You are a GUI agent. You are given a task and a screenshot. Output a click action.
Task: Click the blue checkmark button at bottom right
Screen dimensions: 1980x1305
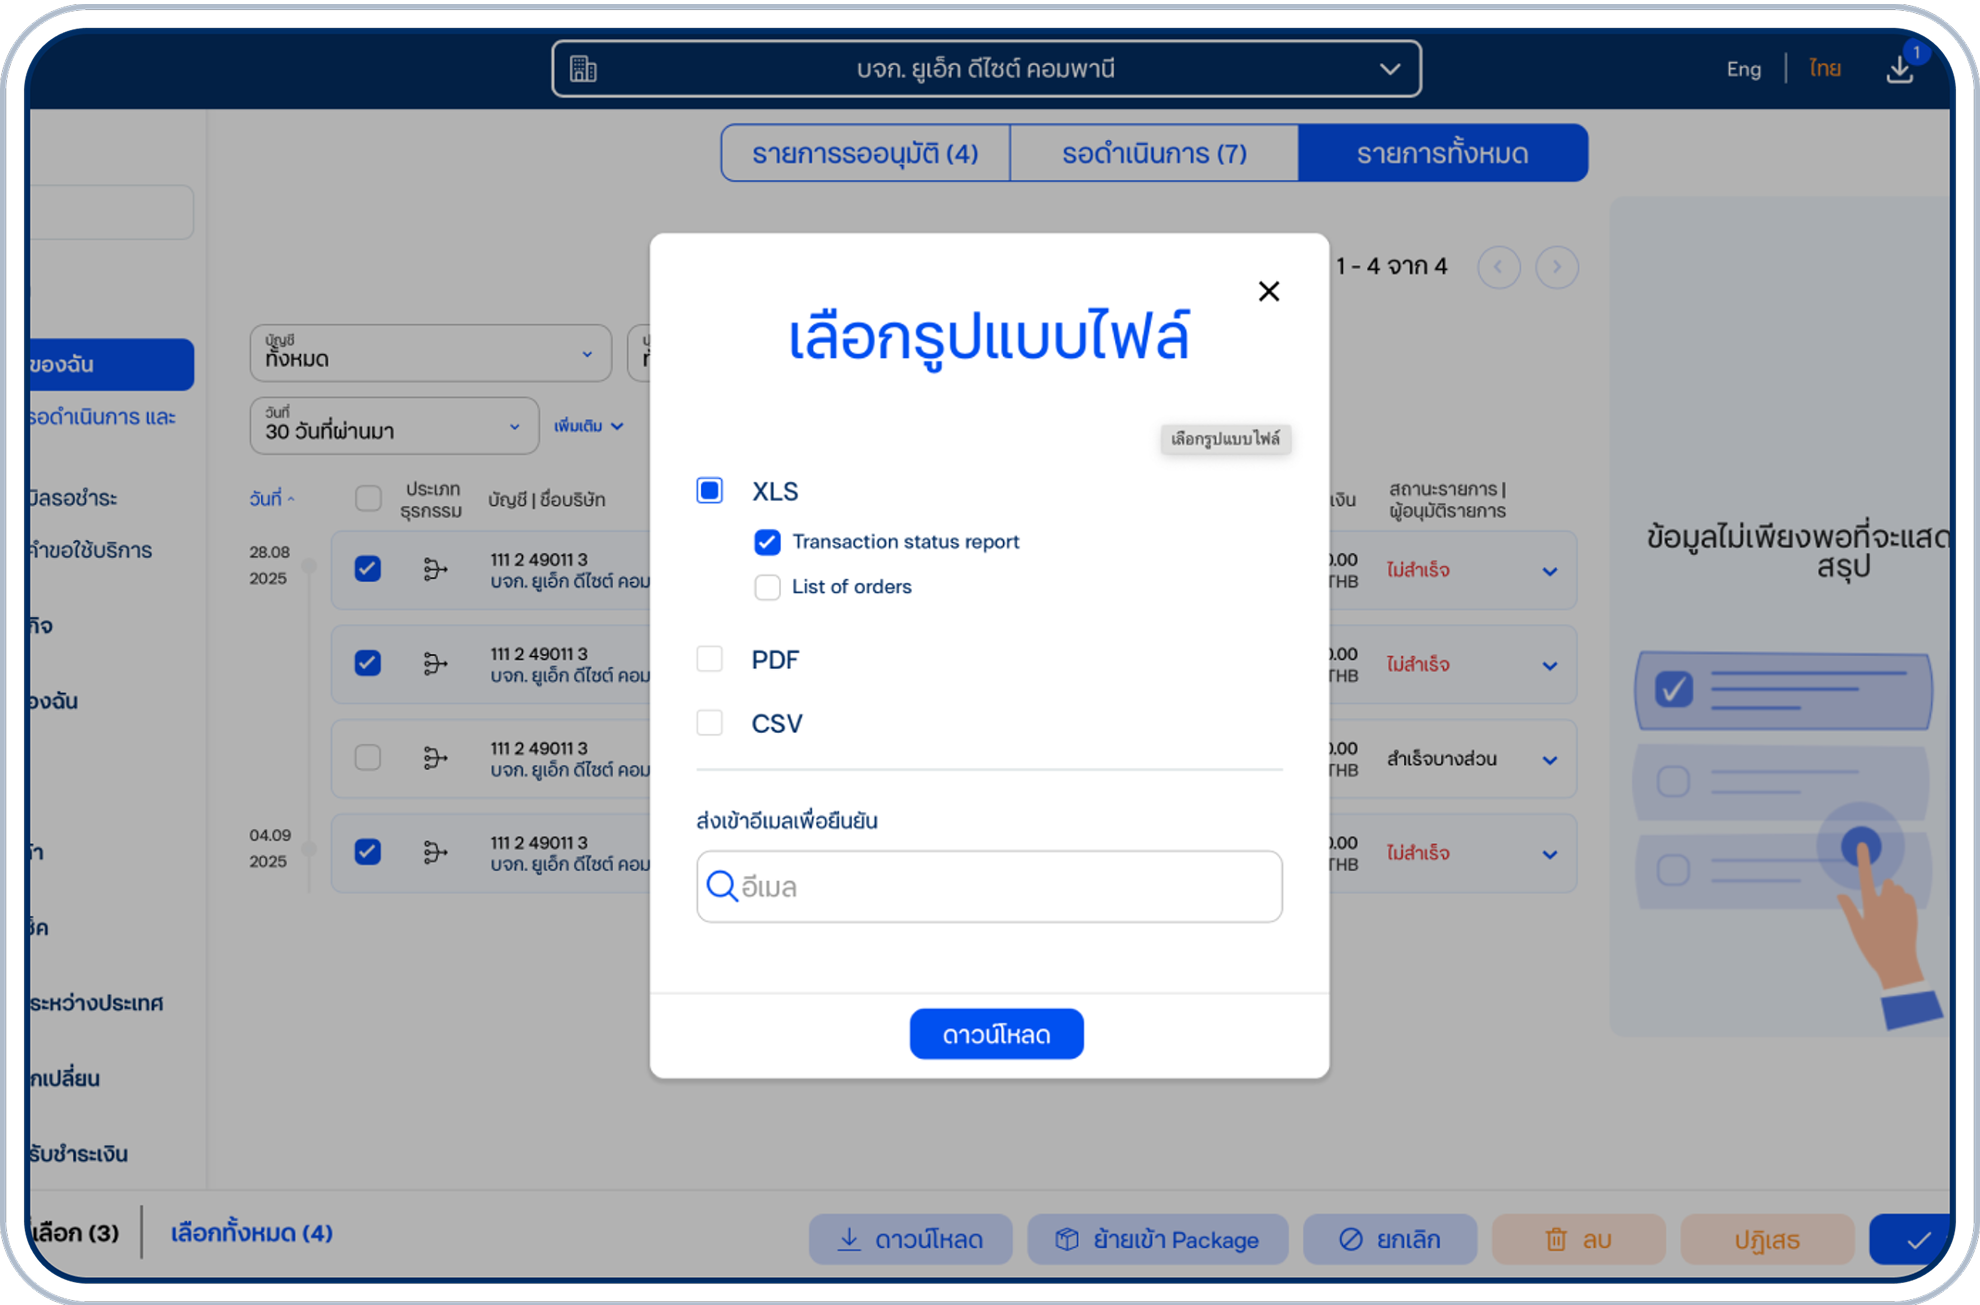point(1916,1239)
